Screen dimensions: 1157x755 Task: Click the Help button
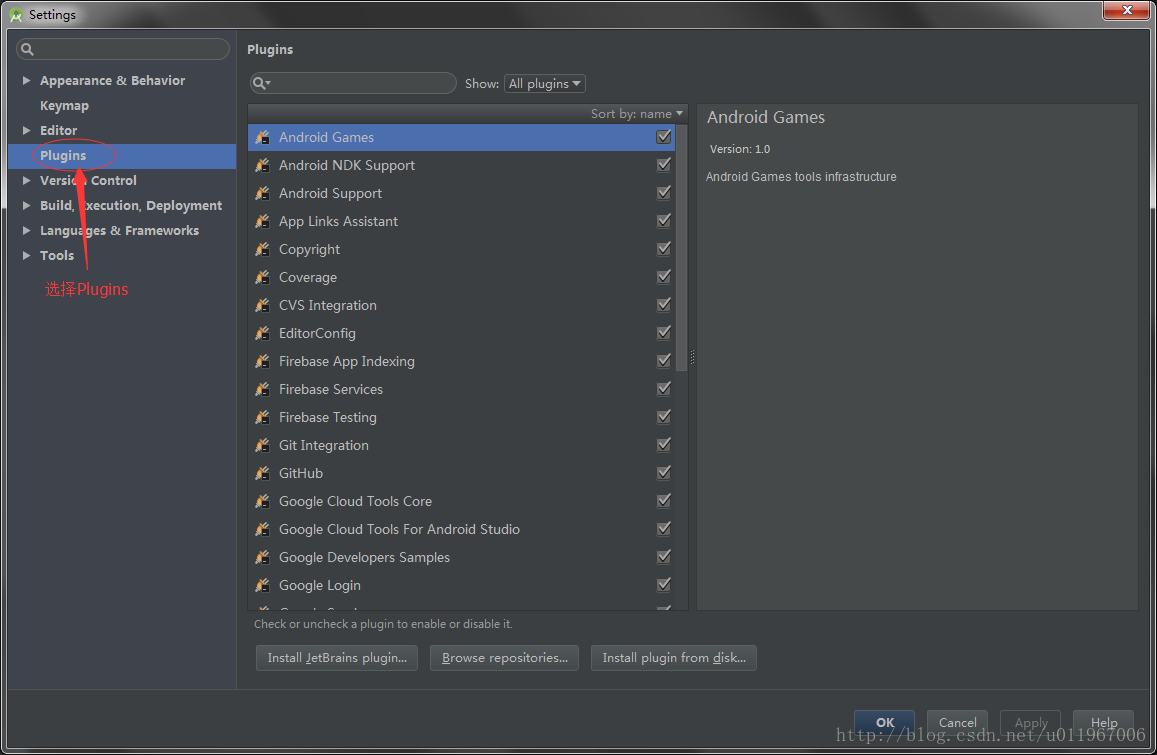coord(1104,723)
